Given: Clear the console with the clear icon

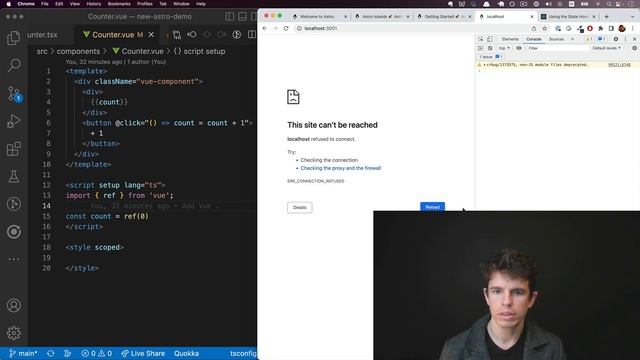Looking at the screenshot, I should click(490, 48).
